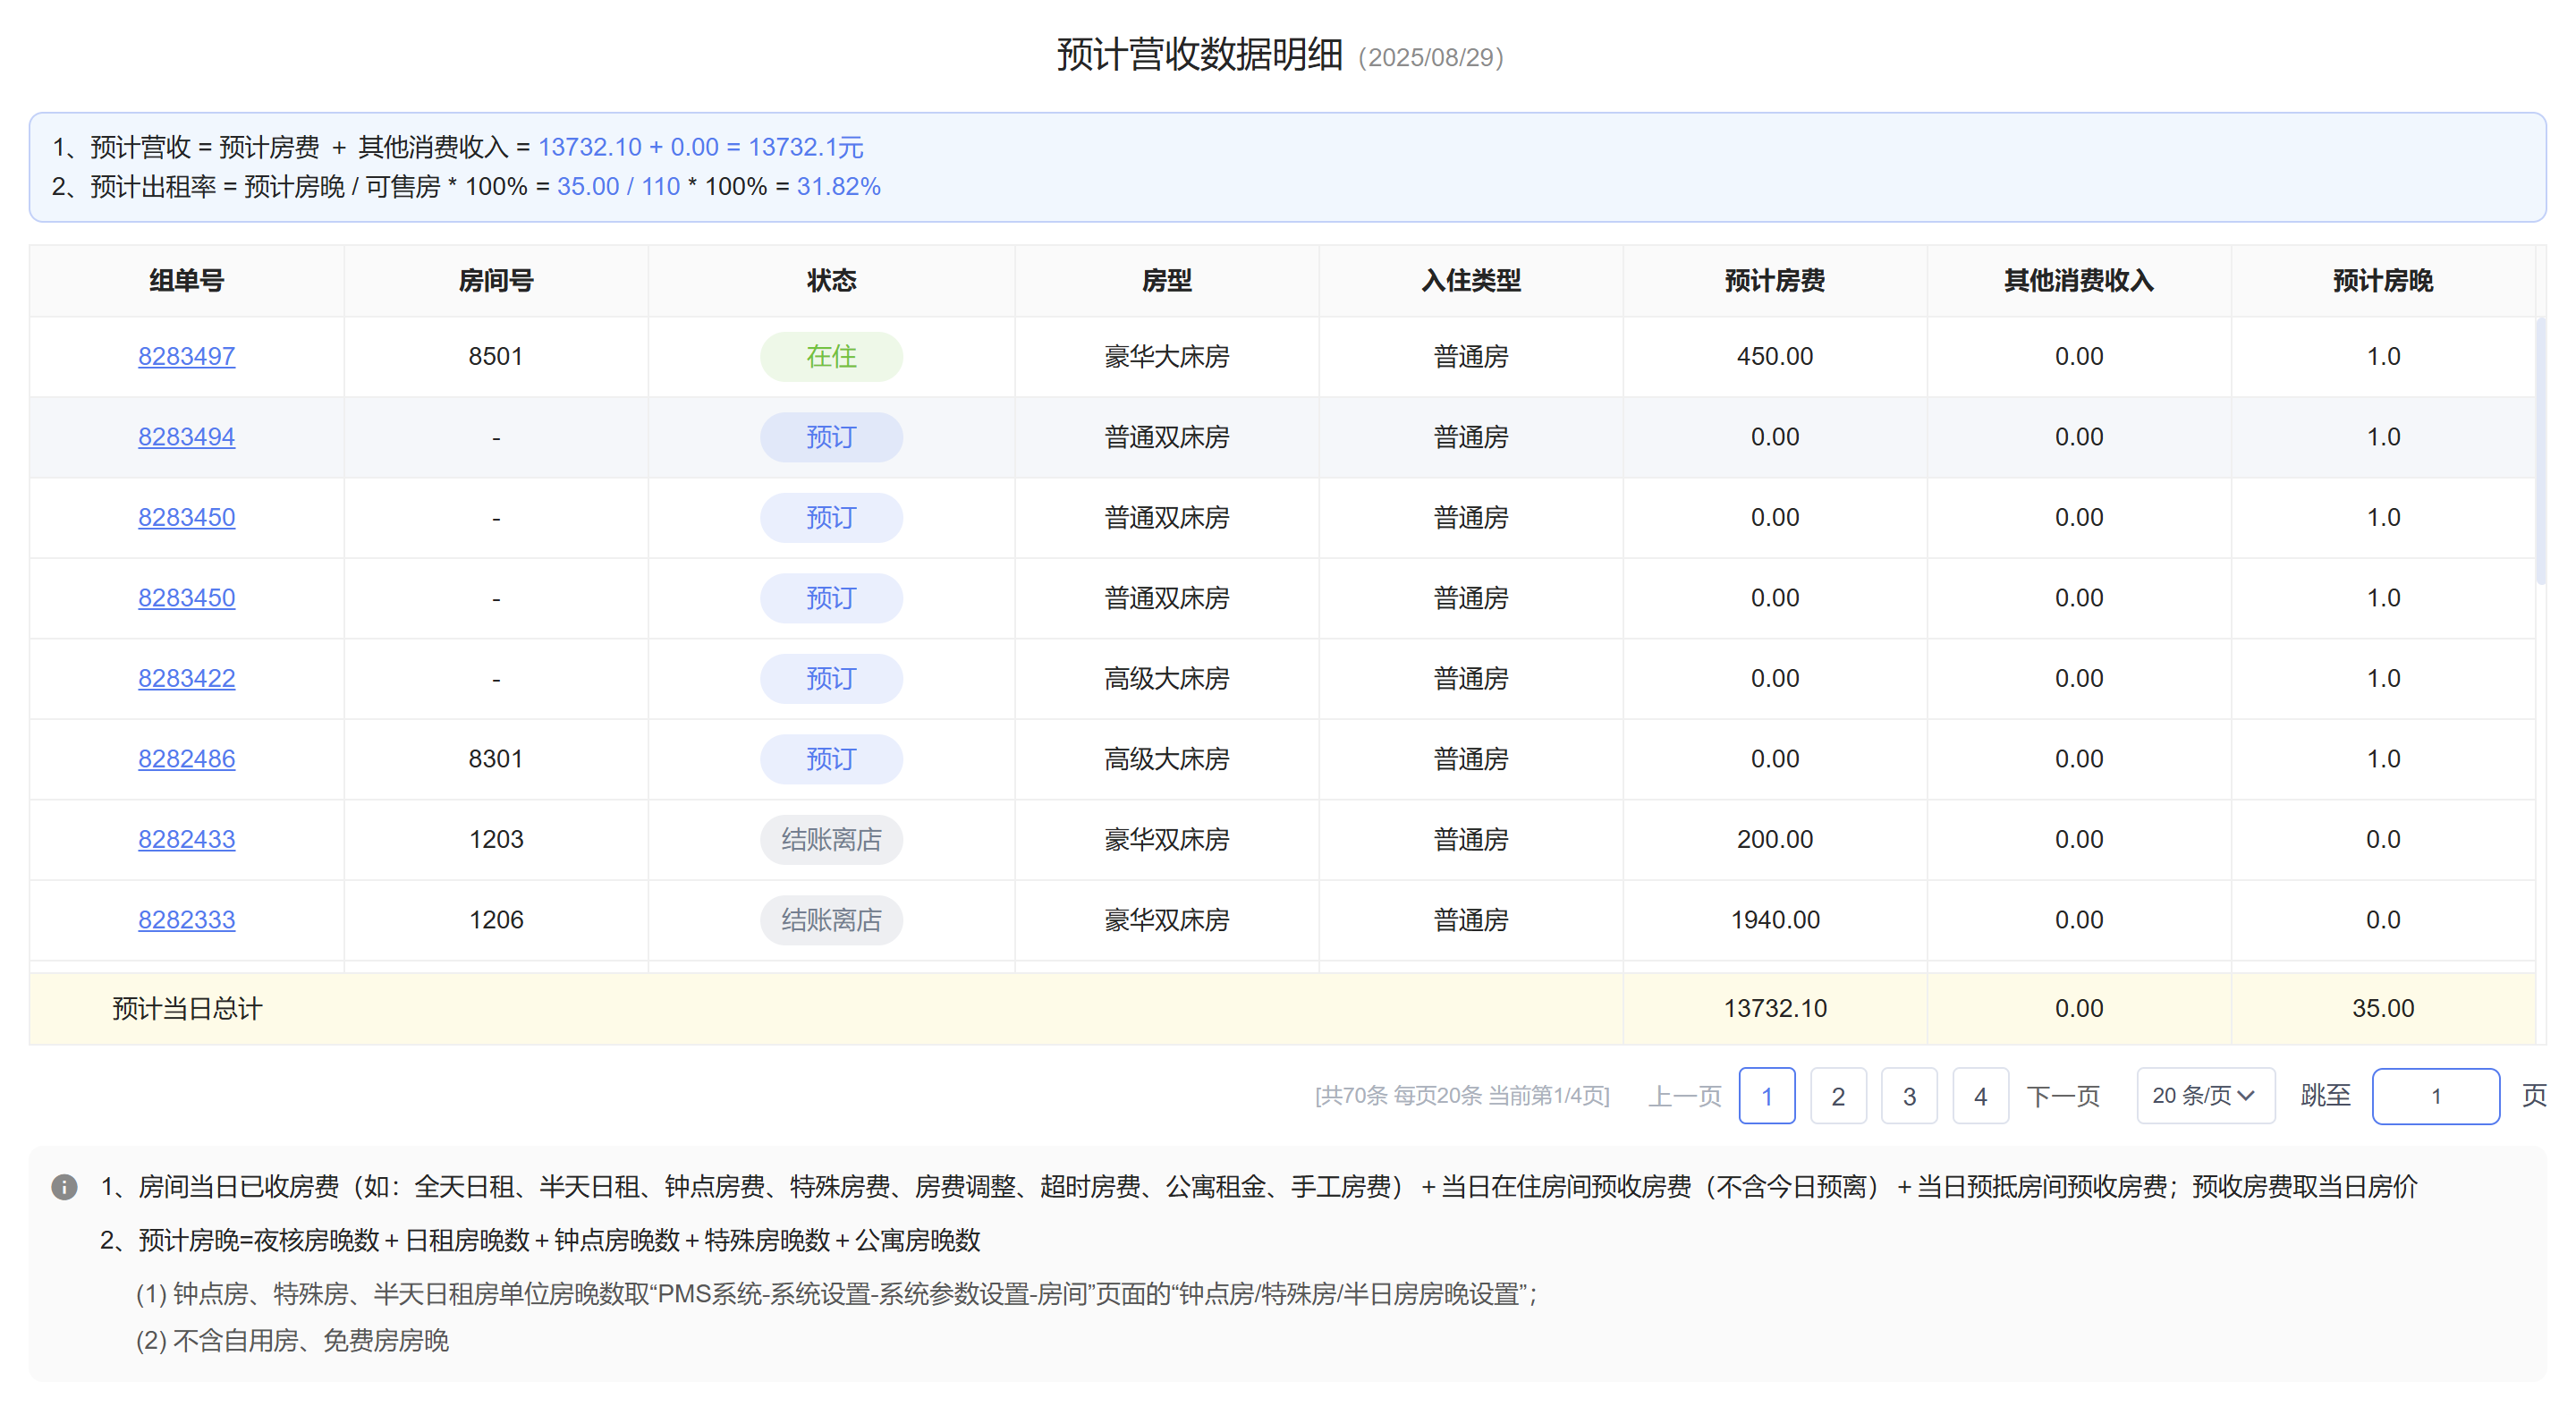Click the info icon beside the notes

tap(64, 1187)
